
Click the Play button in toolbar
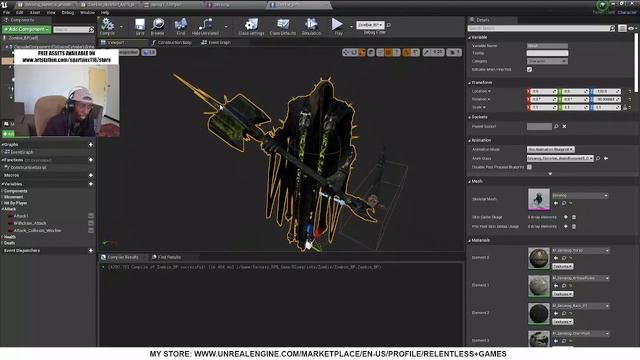point(338,27)
